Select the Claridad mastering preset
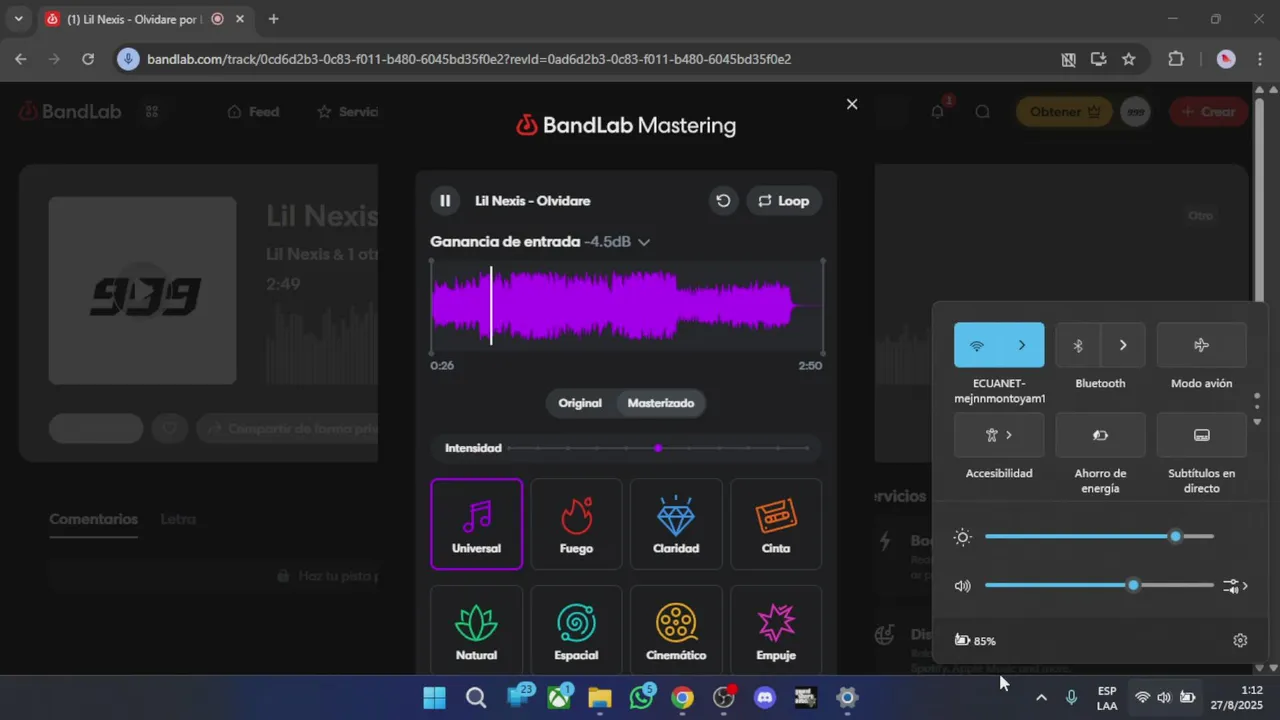Image resolution: width=1280 pixels, height=720 pixels. pos(676,524)
